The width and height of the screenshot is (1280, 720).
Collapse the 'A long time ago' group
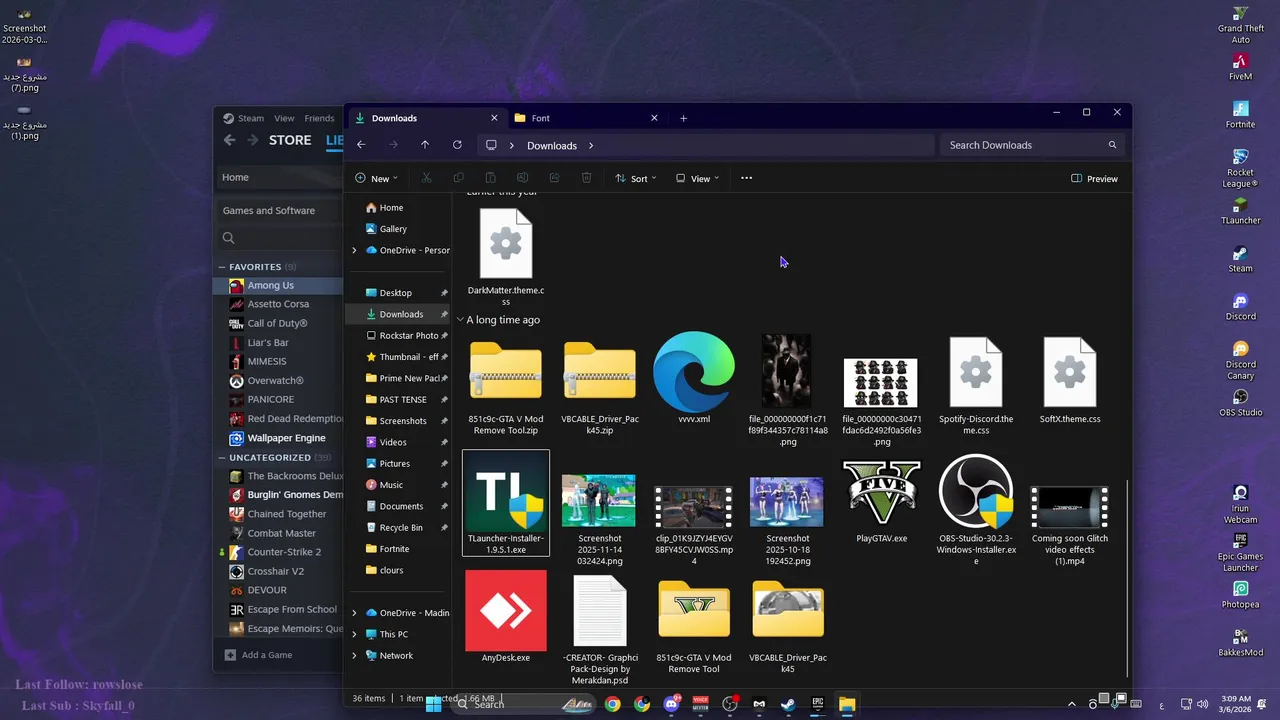click(x=460, y=320)
